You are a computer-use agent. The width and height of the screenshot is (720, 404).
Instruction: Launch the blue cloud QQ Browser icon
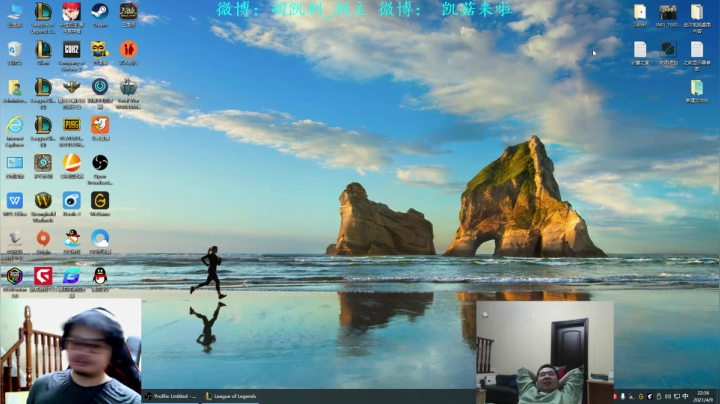coord(100,239)
